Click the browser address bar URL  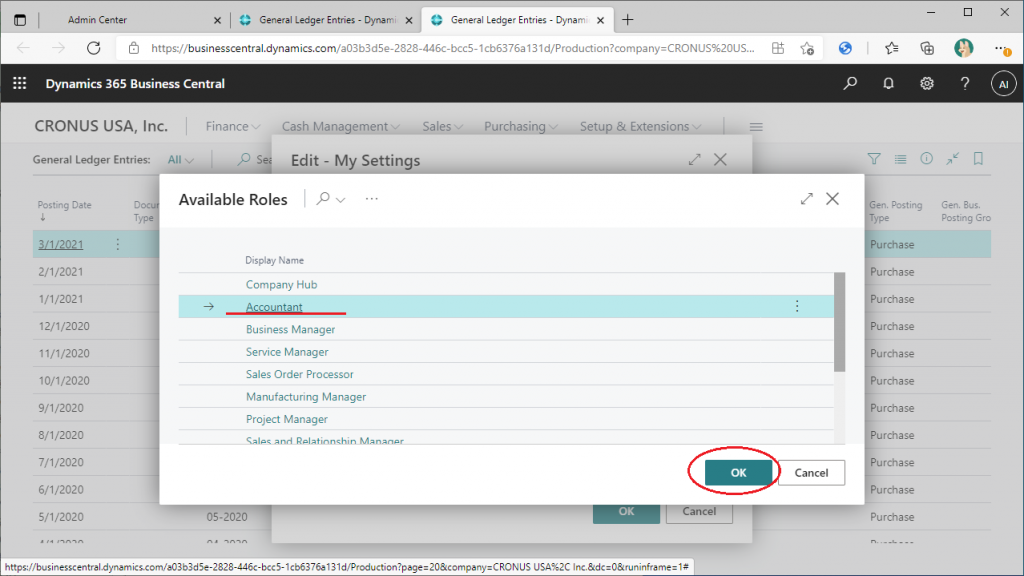453,48
